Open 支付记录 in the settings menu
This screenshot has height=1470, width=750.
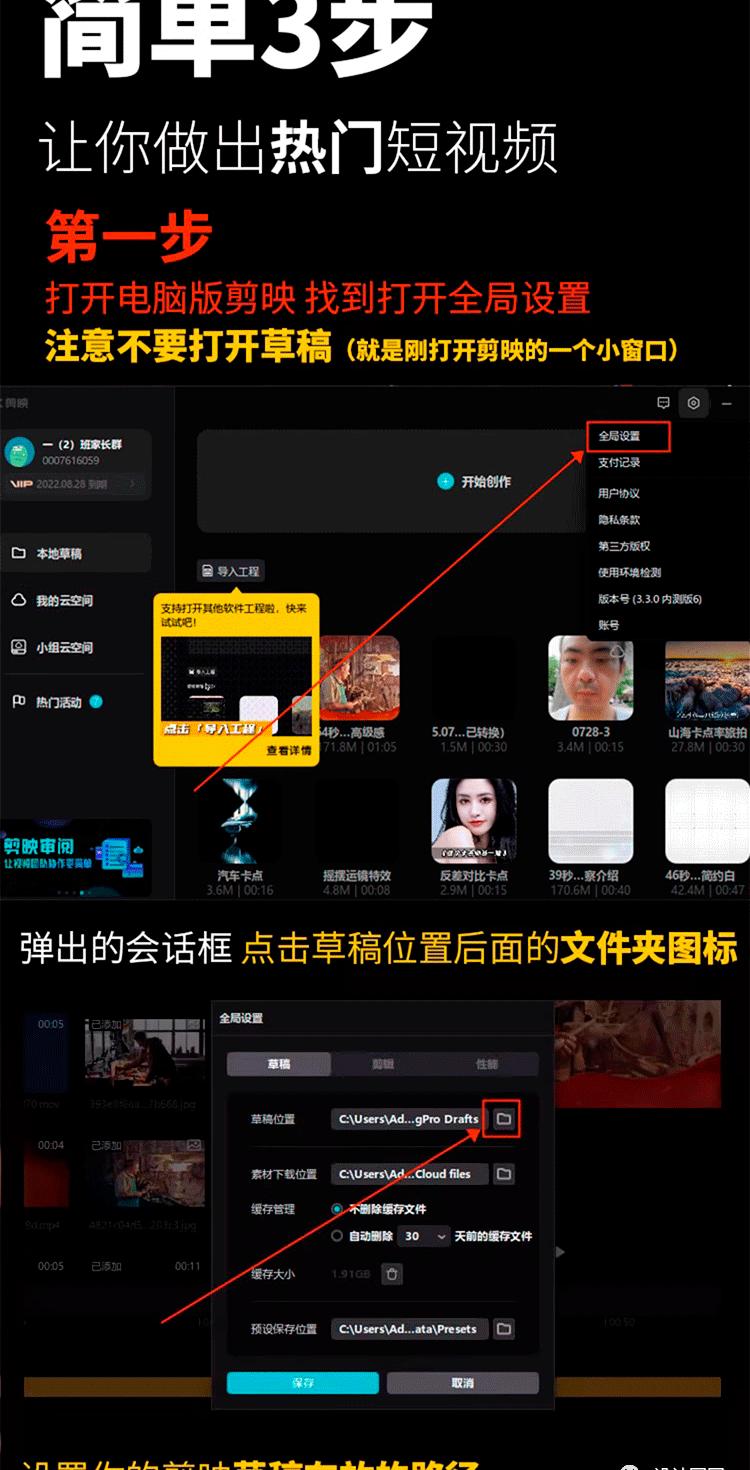[x=619, y=463]
